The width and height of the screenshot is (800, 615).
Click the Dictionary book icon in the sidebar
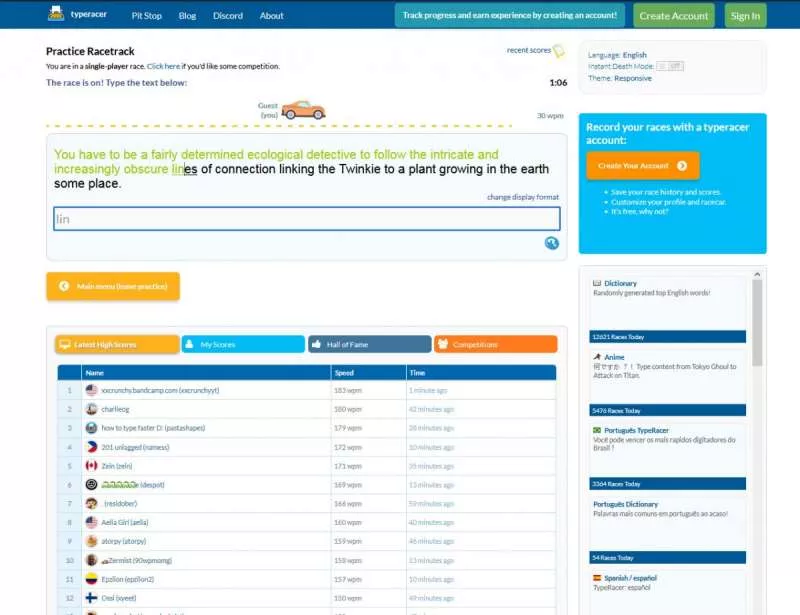pos(596,282)
